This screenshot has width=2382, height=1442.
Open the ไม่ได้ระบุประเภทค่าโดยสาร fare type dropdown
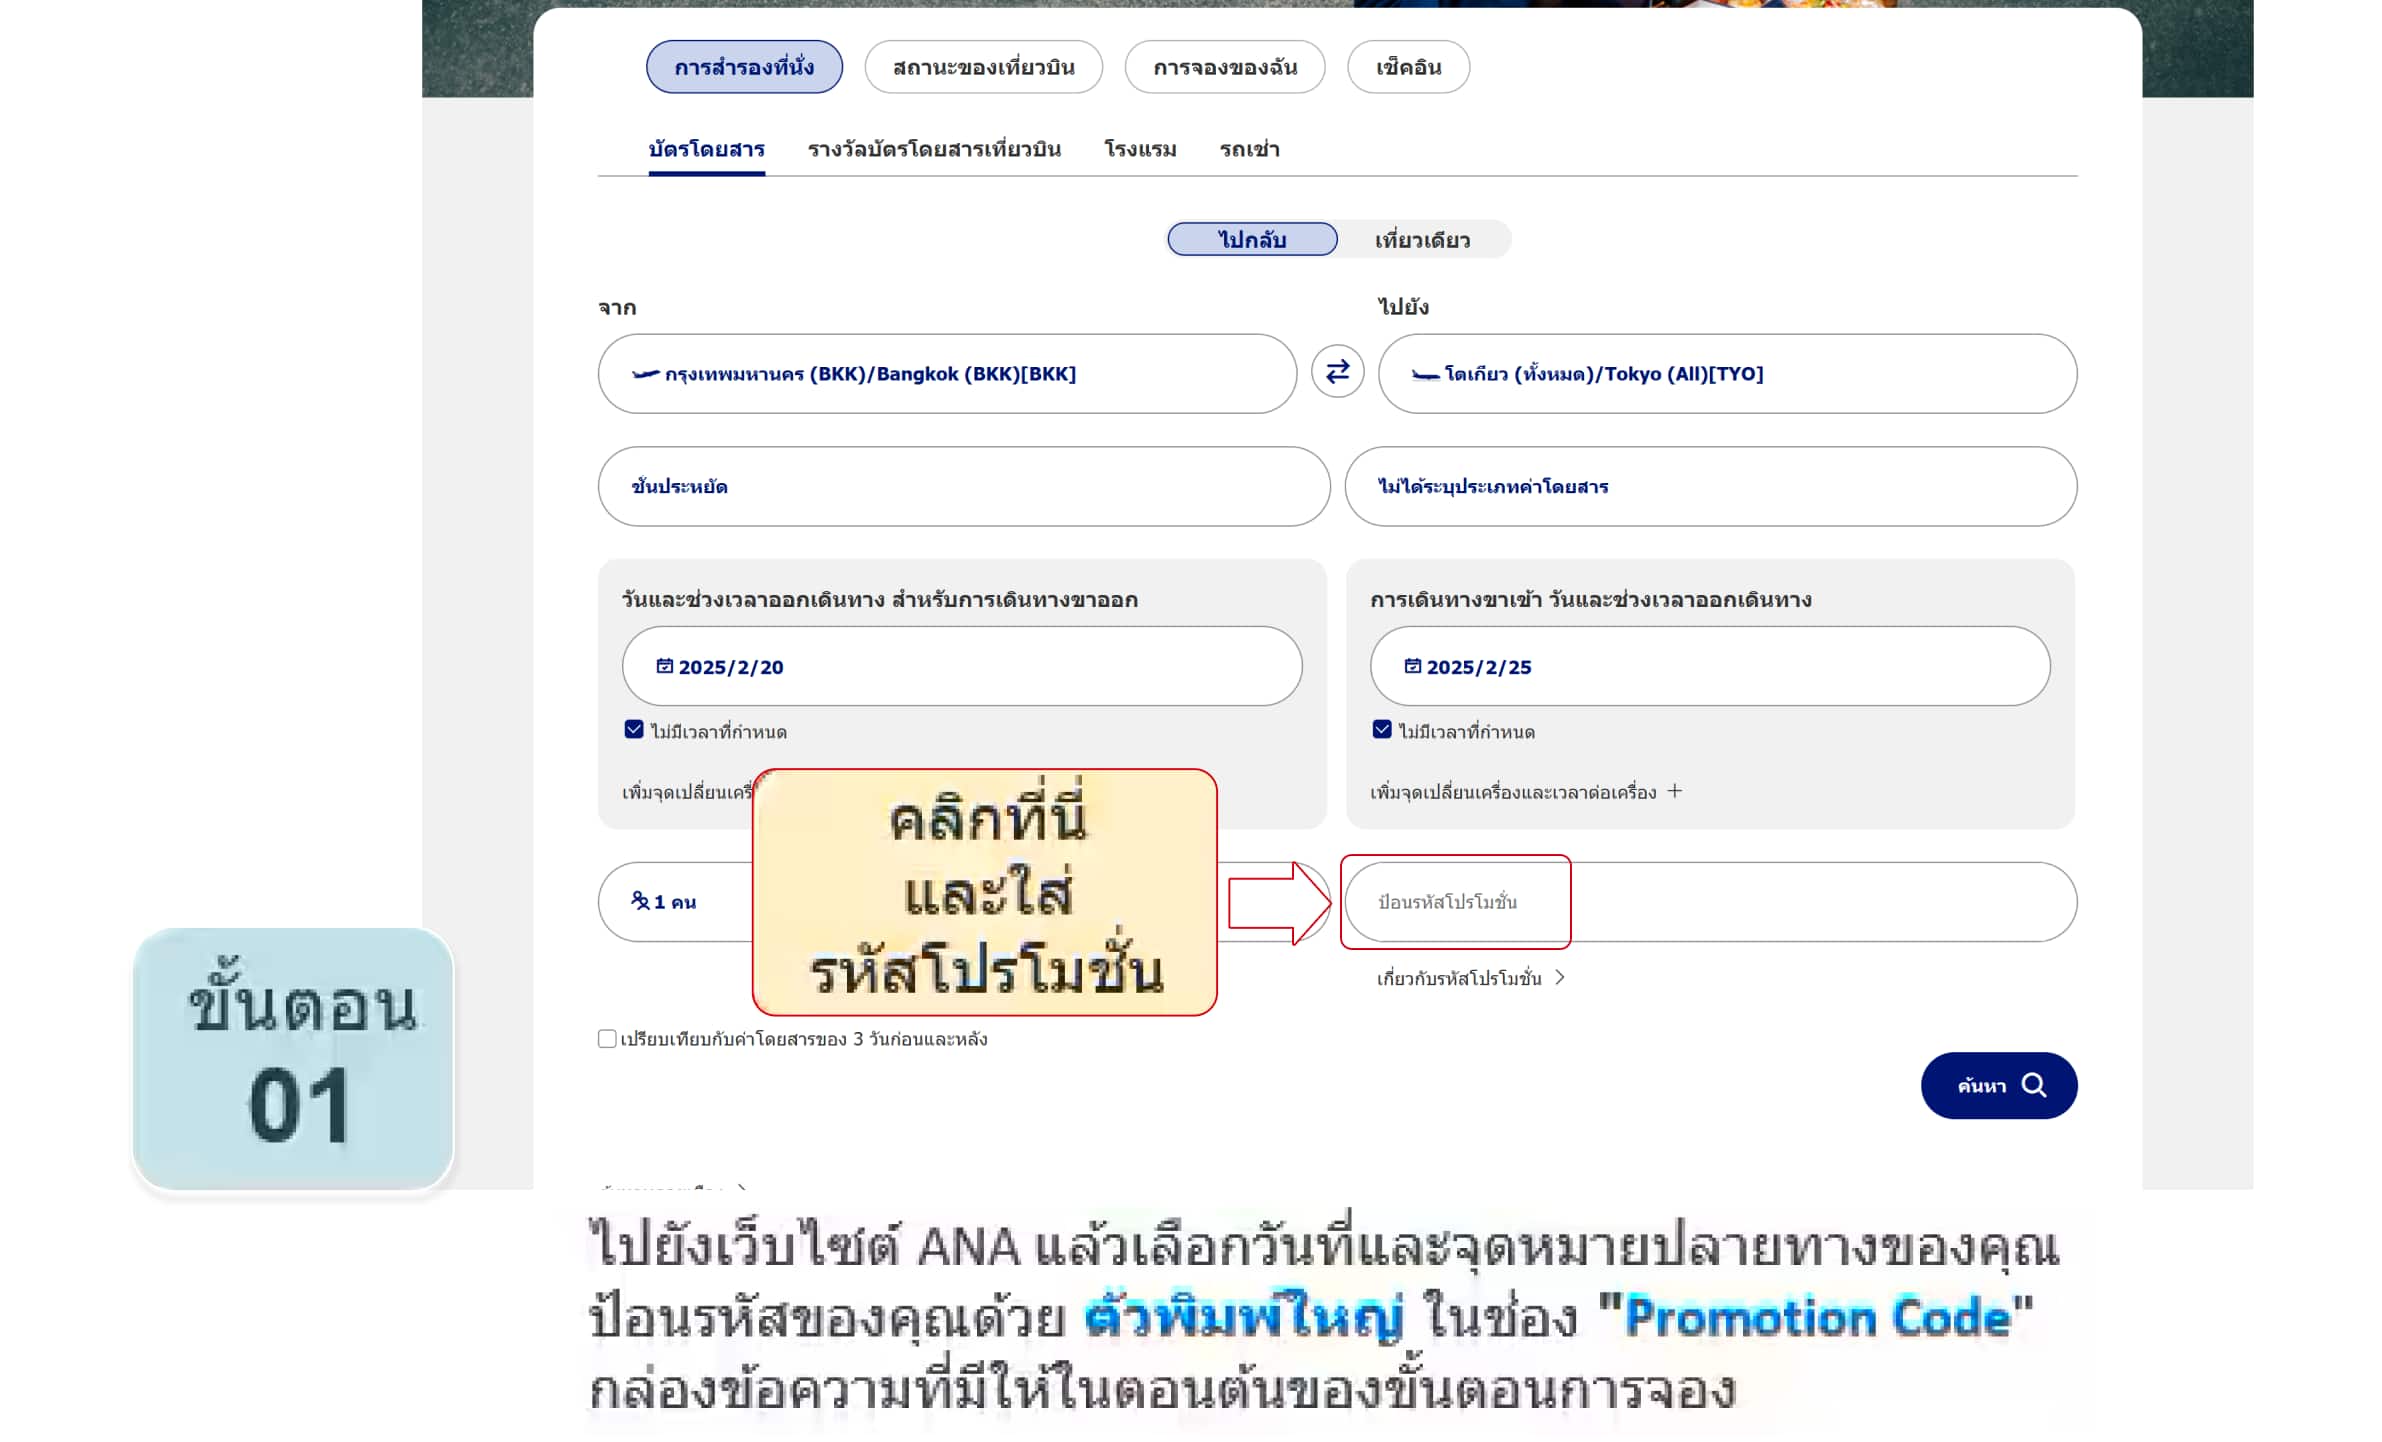[1710, 486]
